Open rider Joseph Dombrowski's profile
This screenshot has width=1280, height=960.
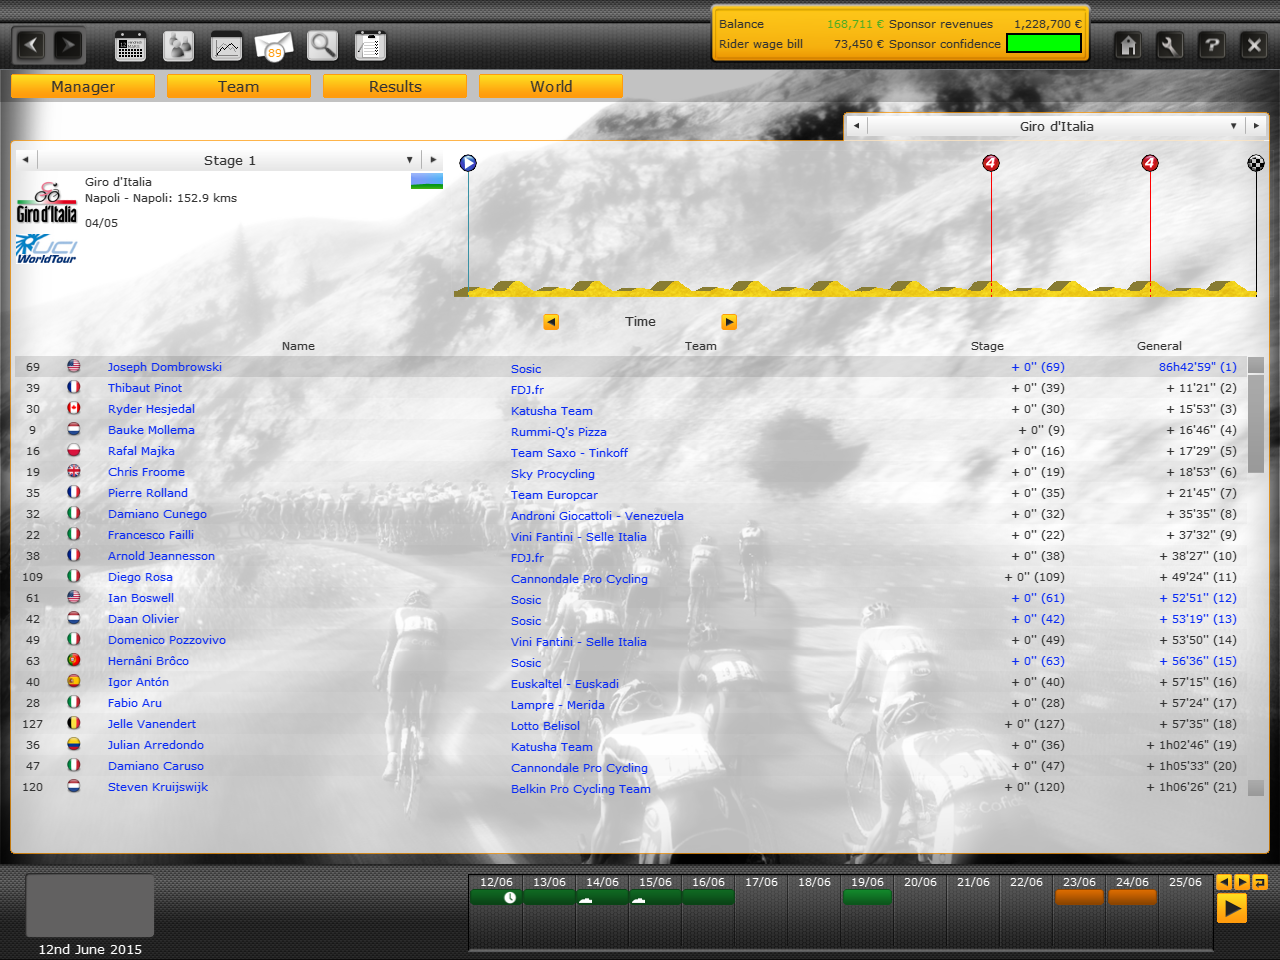[x=165, y=367]
